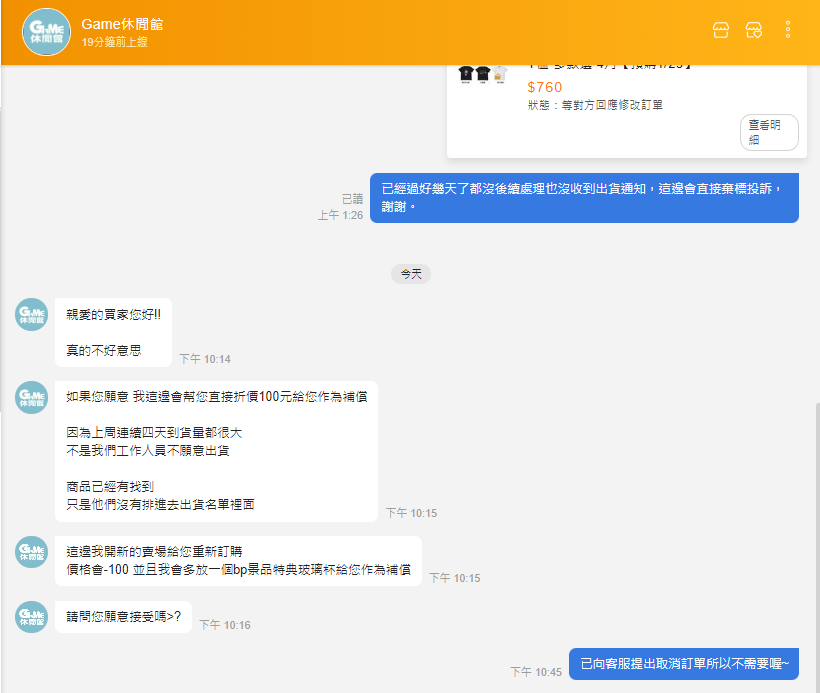
Task: Select the 請問您願意接受嗎>? message bubble
Action: (x=123, y=617)
